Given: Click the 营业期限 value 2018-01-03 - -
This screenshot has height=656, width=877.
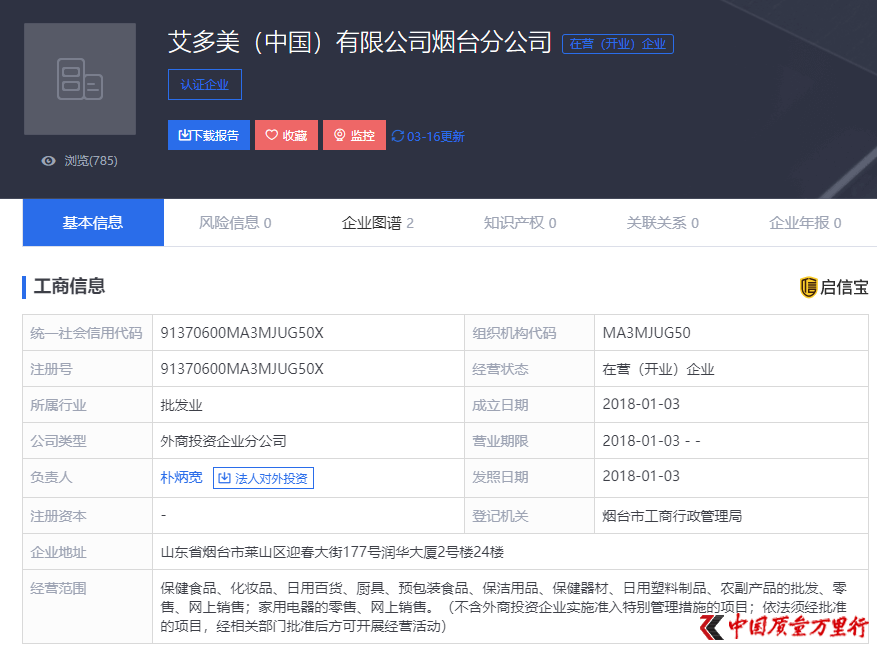Looking at the screenshot, I should (x=652, y=441).
